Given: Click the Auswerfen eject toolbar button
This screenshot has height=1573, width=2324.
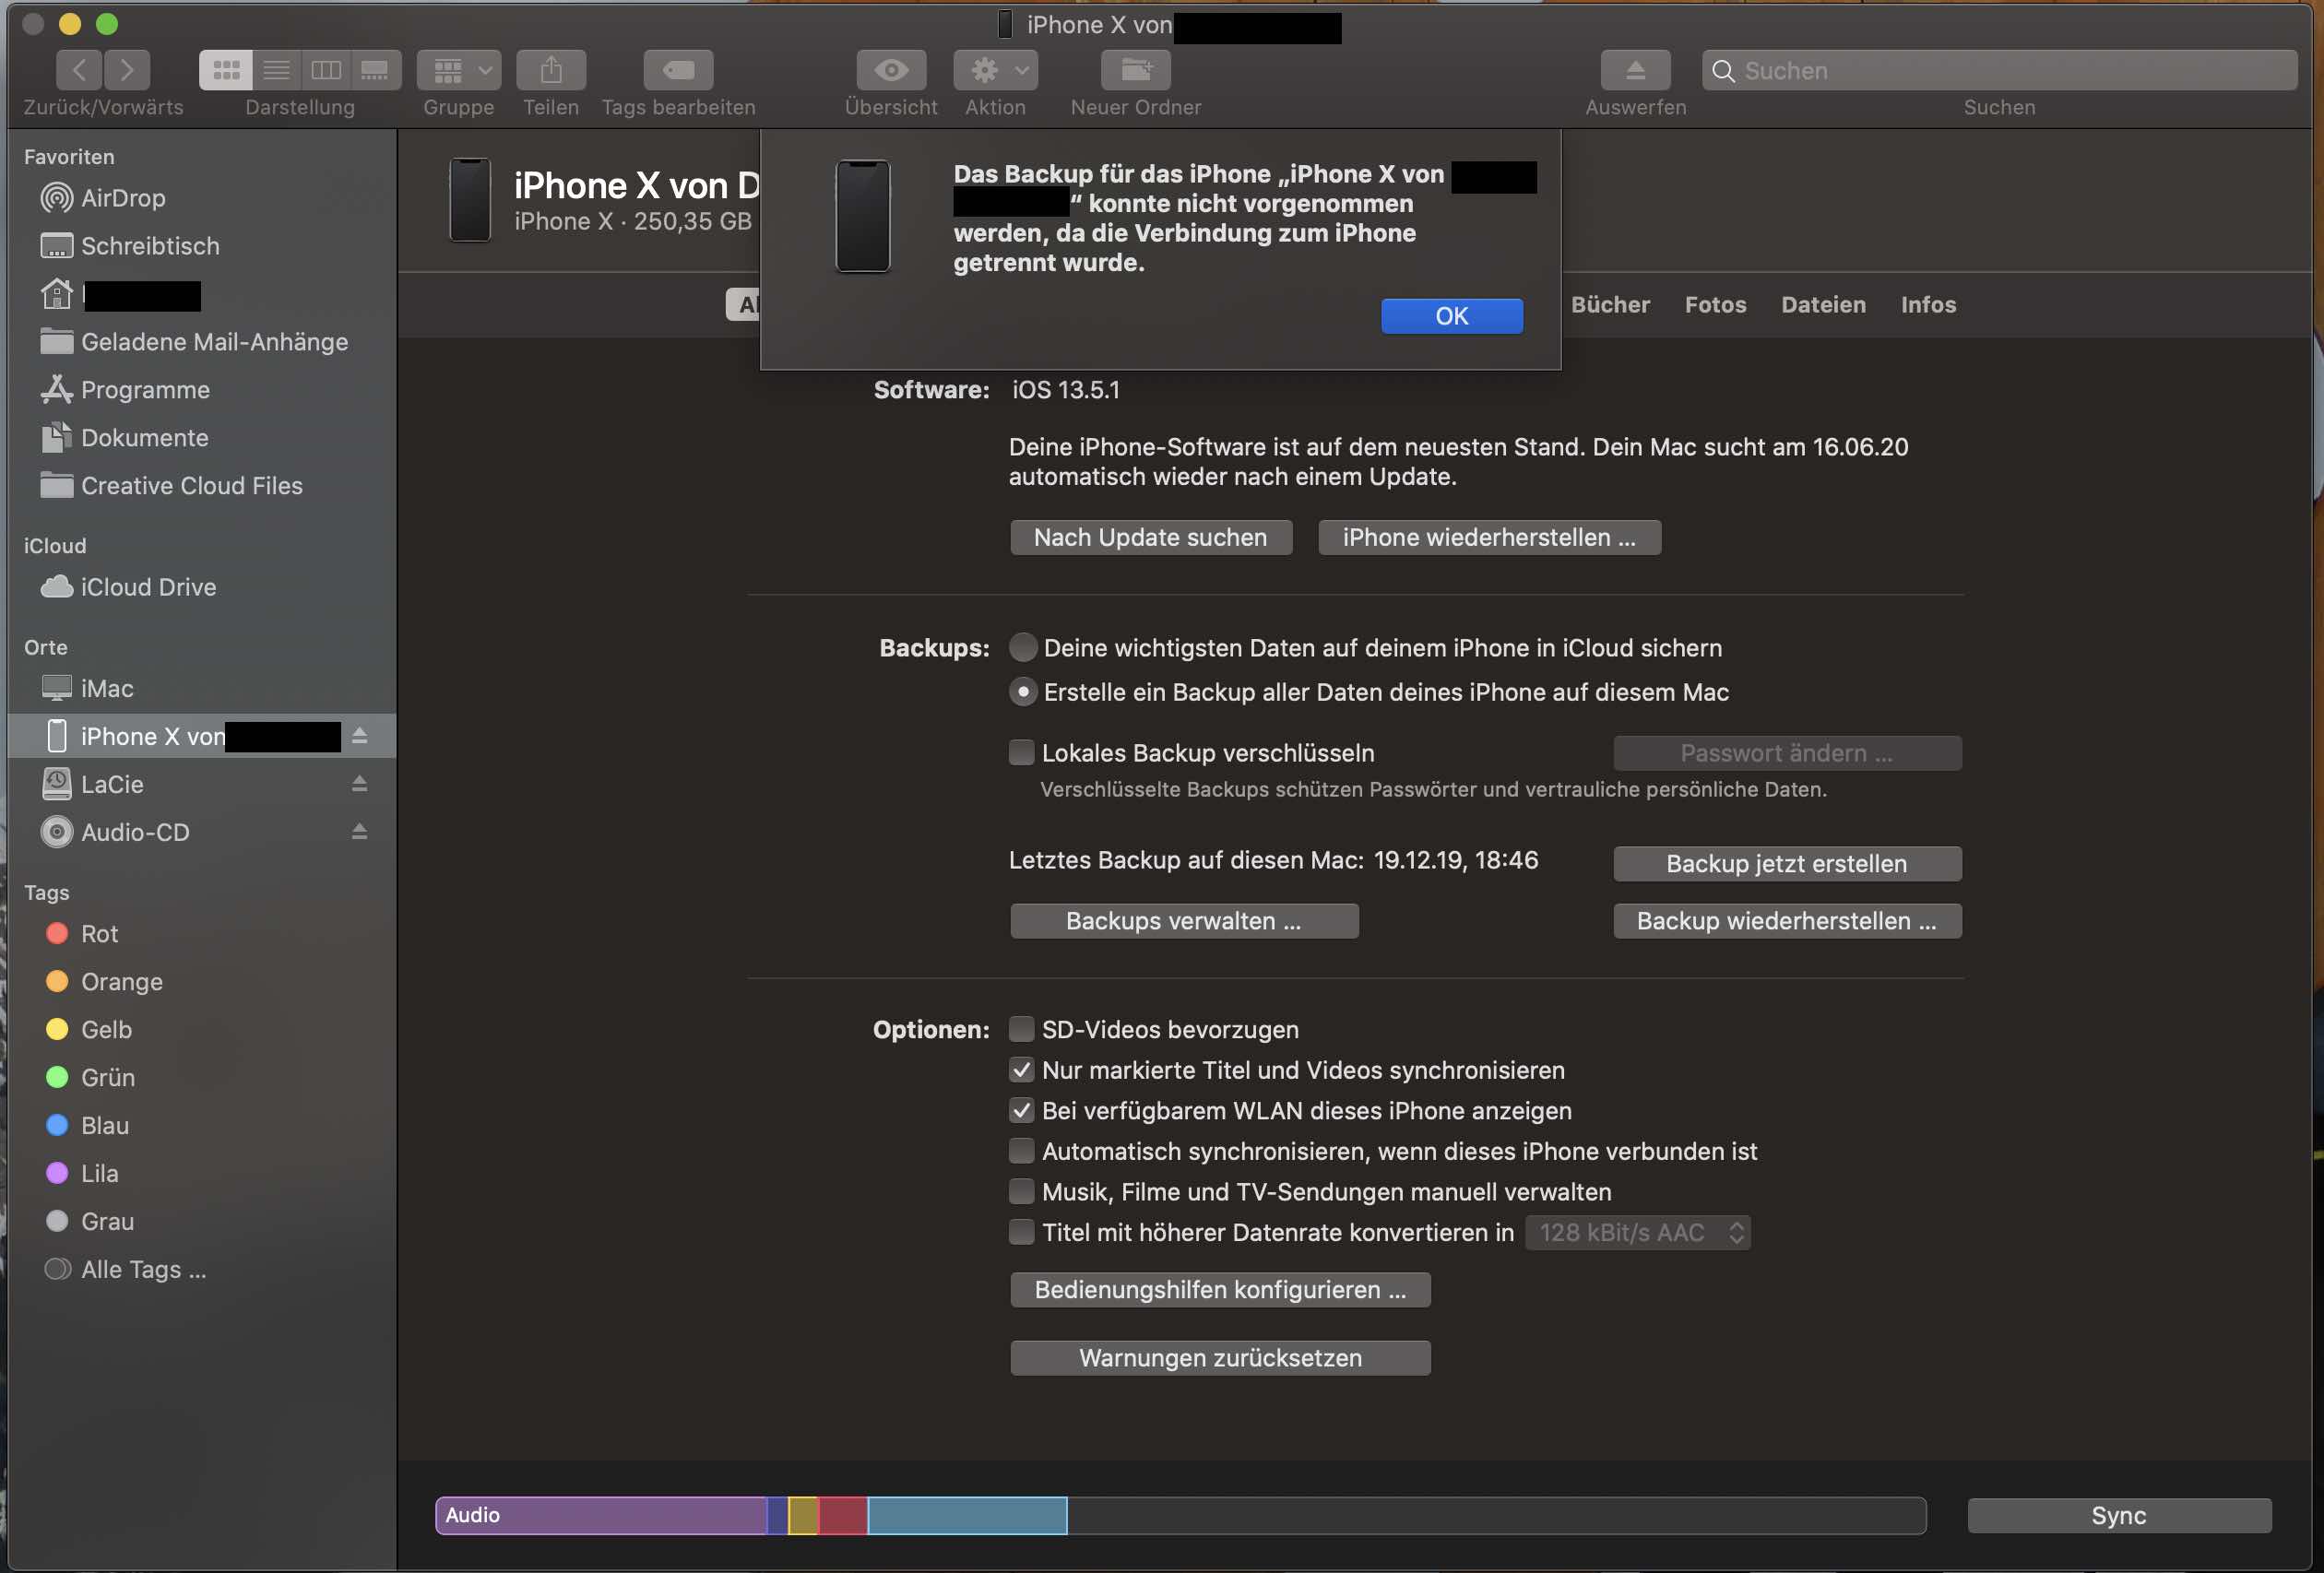Looking at the screenshot, I should click(1635, 70).
